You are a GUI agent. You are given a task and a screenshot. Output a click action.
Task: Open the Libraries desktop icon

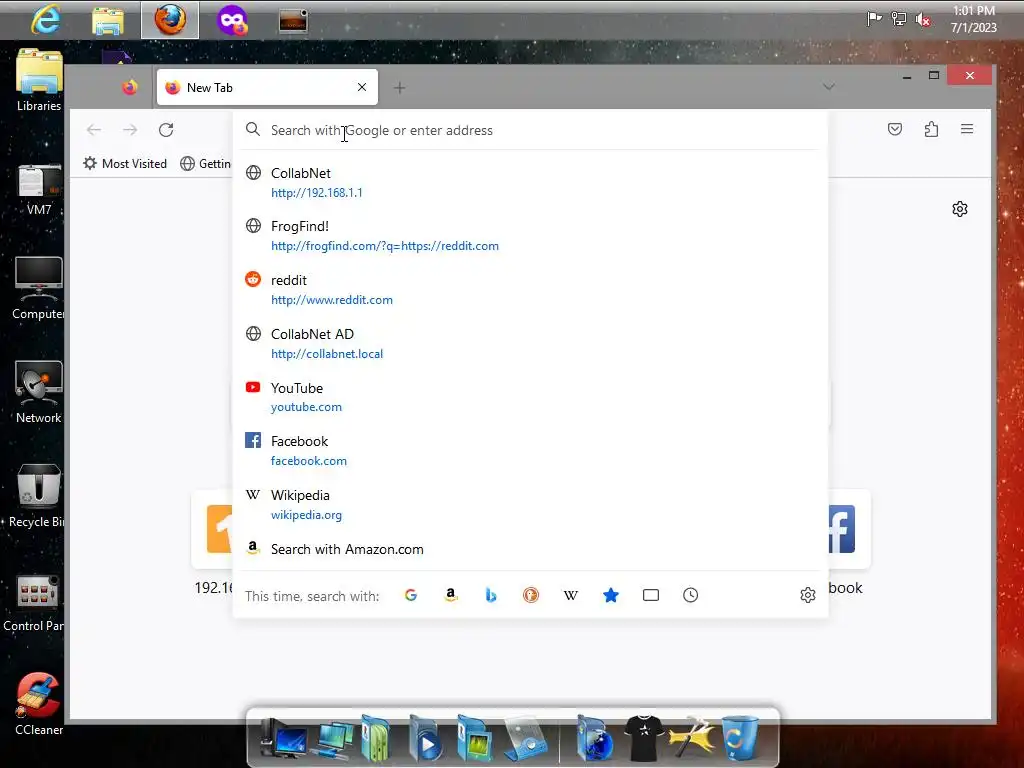click(39, 80)
